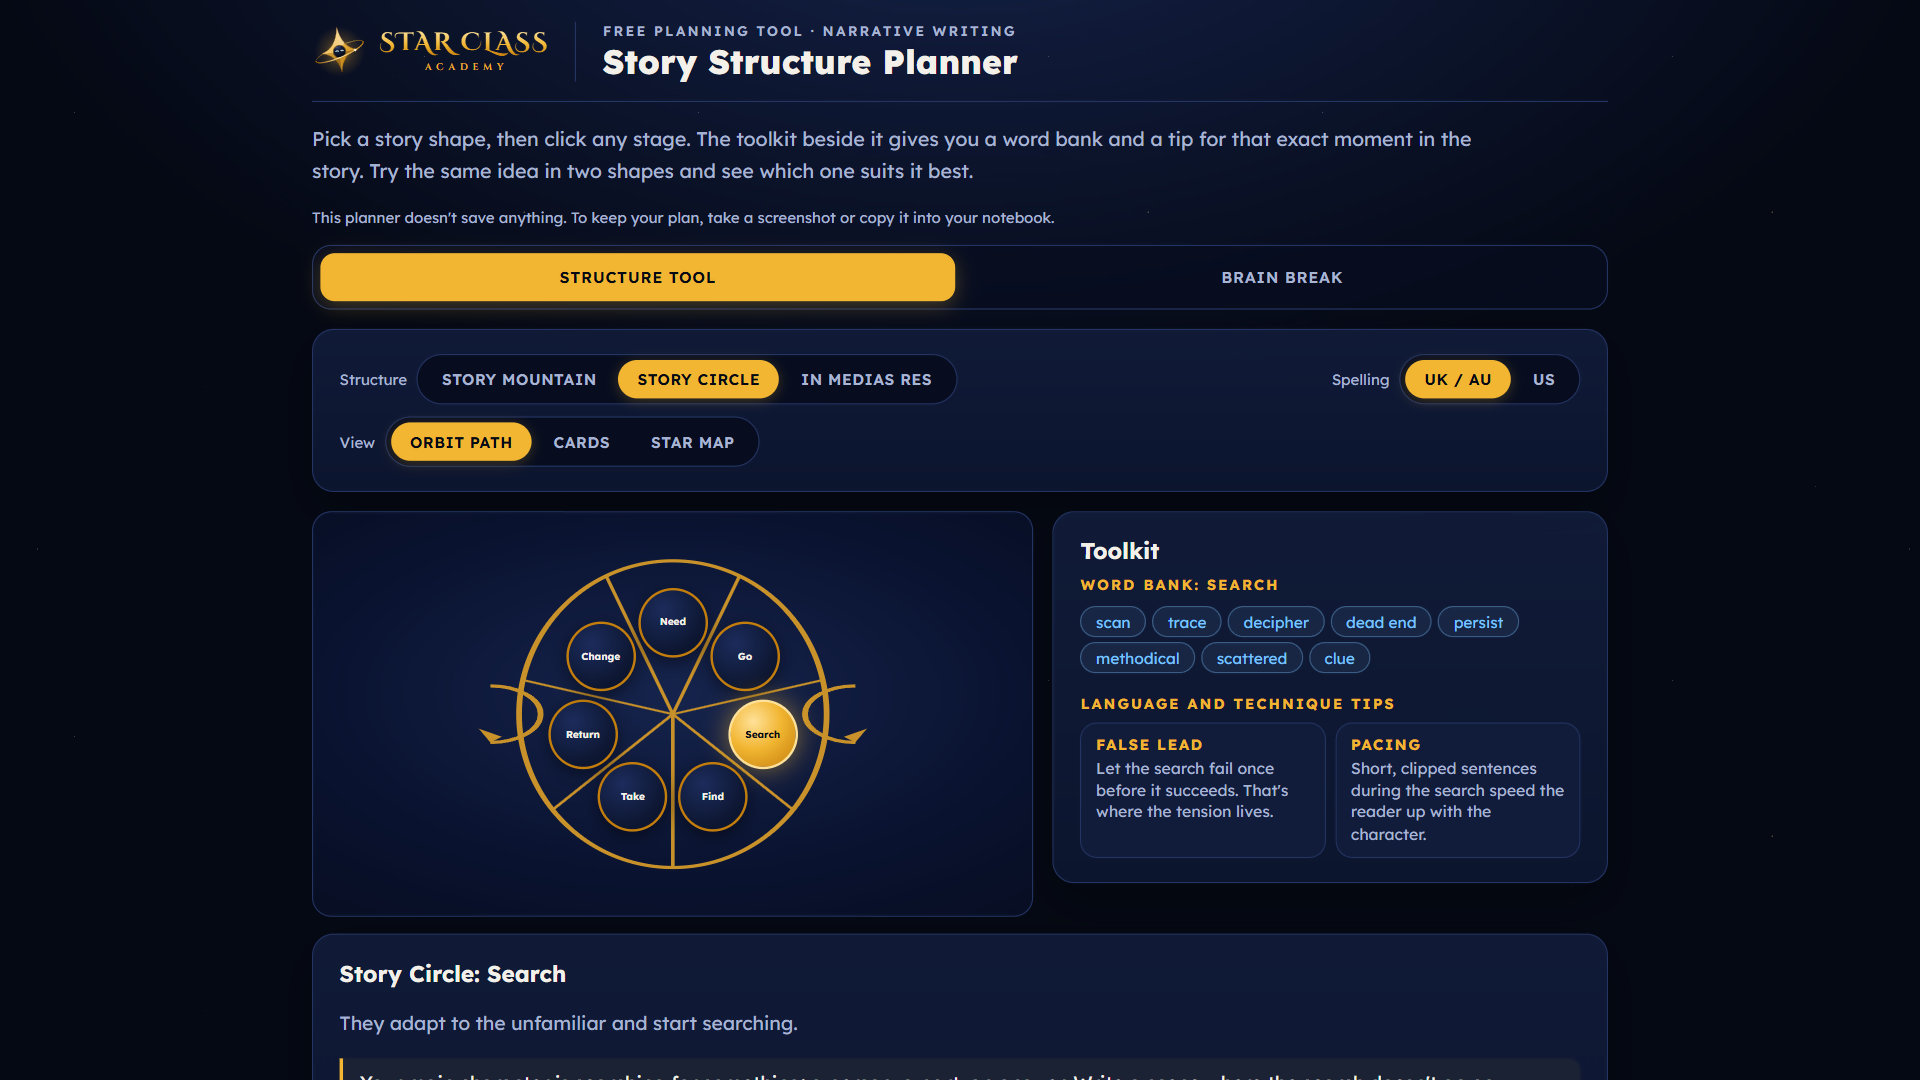The height and width of the screenshot is (1080, 1920).
Task: Choose the Story Circle structure
Action: 698,380
